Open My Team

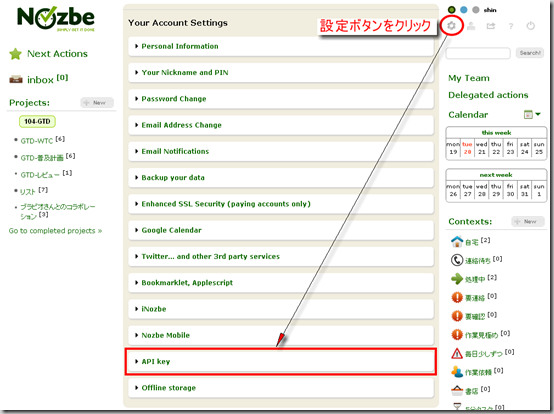tap(469, 78)
